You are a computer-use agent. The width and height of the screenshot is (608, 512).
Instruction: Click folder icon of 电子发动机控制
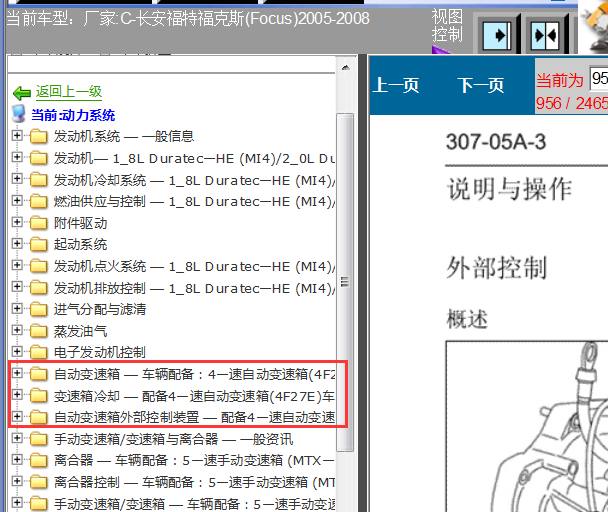point(39,353)
